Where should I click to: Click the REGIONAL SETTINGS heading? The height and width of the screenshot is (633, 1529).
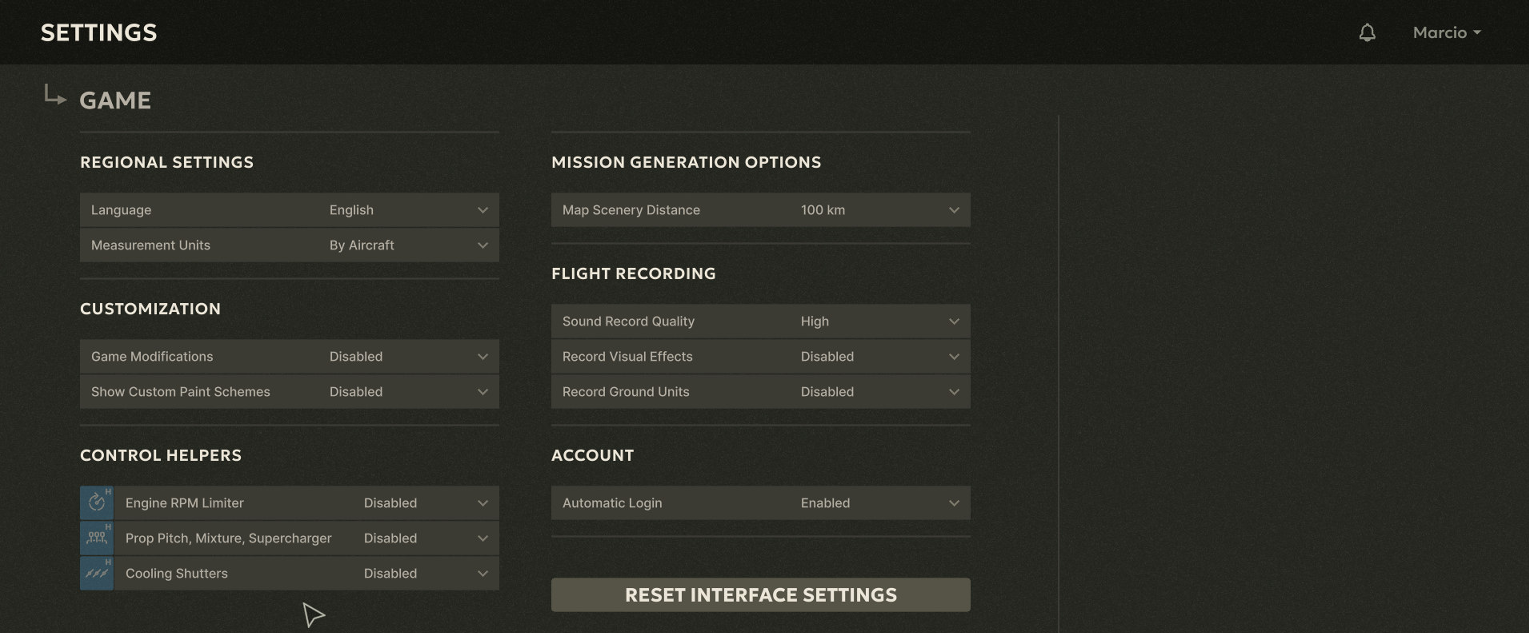coord(167,162)
